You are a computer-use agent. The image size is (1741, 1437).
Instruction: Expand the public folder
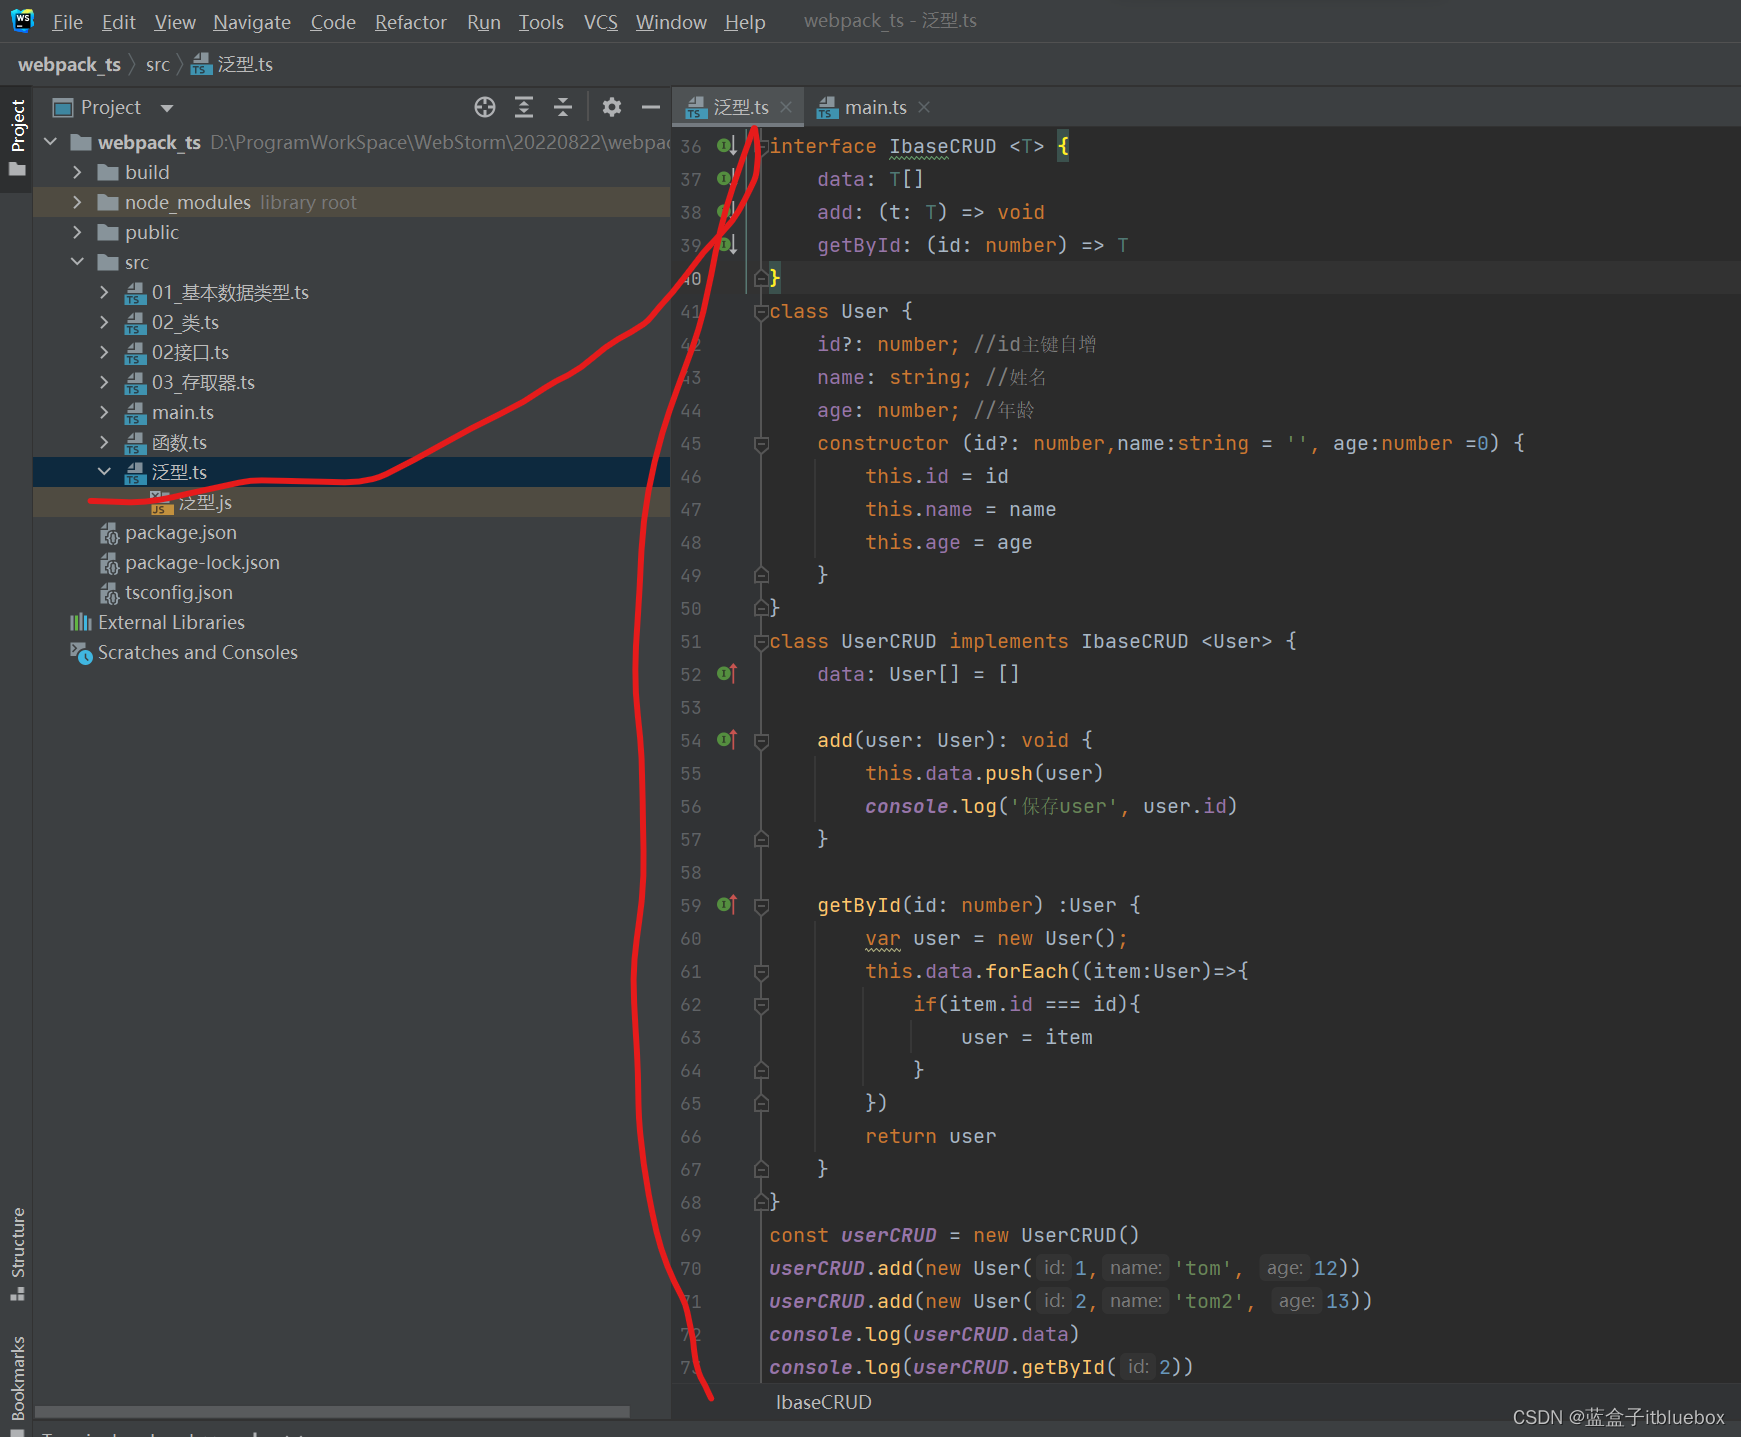(x=77, y=232)
